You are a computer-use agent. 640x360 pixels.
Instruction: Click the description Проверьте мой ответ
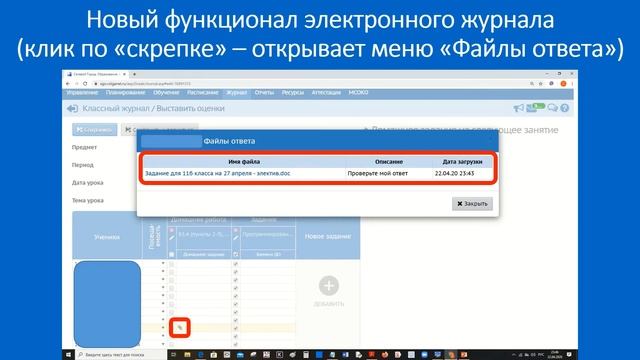378,173
